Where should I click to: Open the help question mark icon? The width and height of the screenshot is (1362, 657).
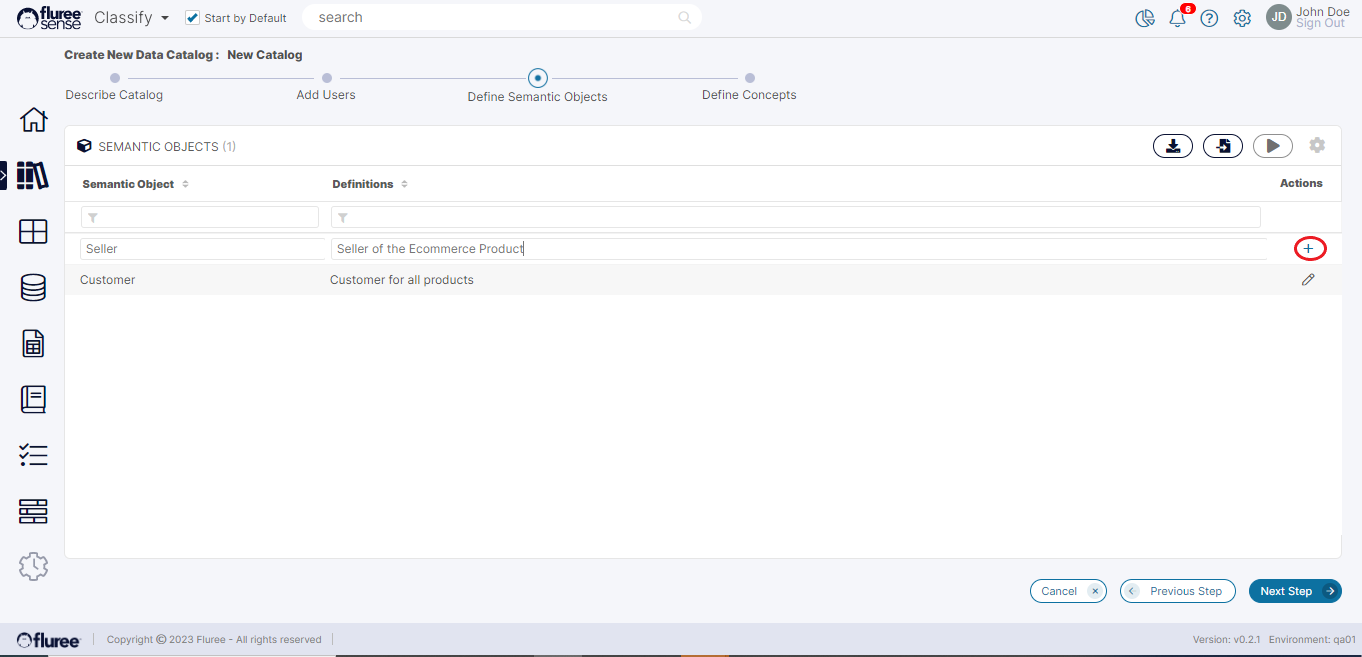(1209, 18)
